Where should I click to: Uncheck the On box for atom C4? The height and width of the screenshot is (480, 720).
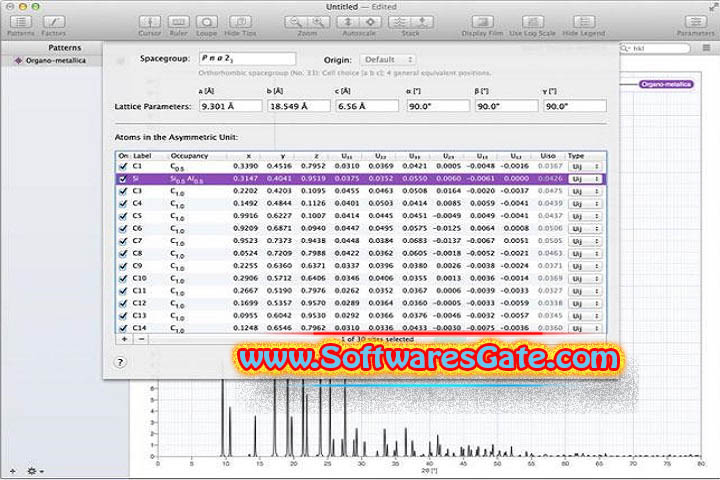123,203
